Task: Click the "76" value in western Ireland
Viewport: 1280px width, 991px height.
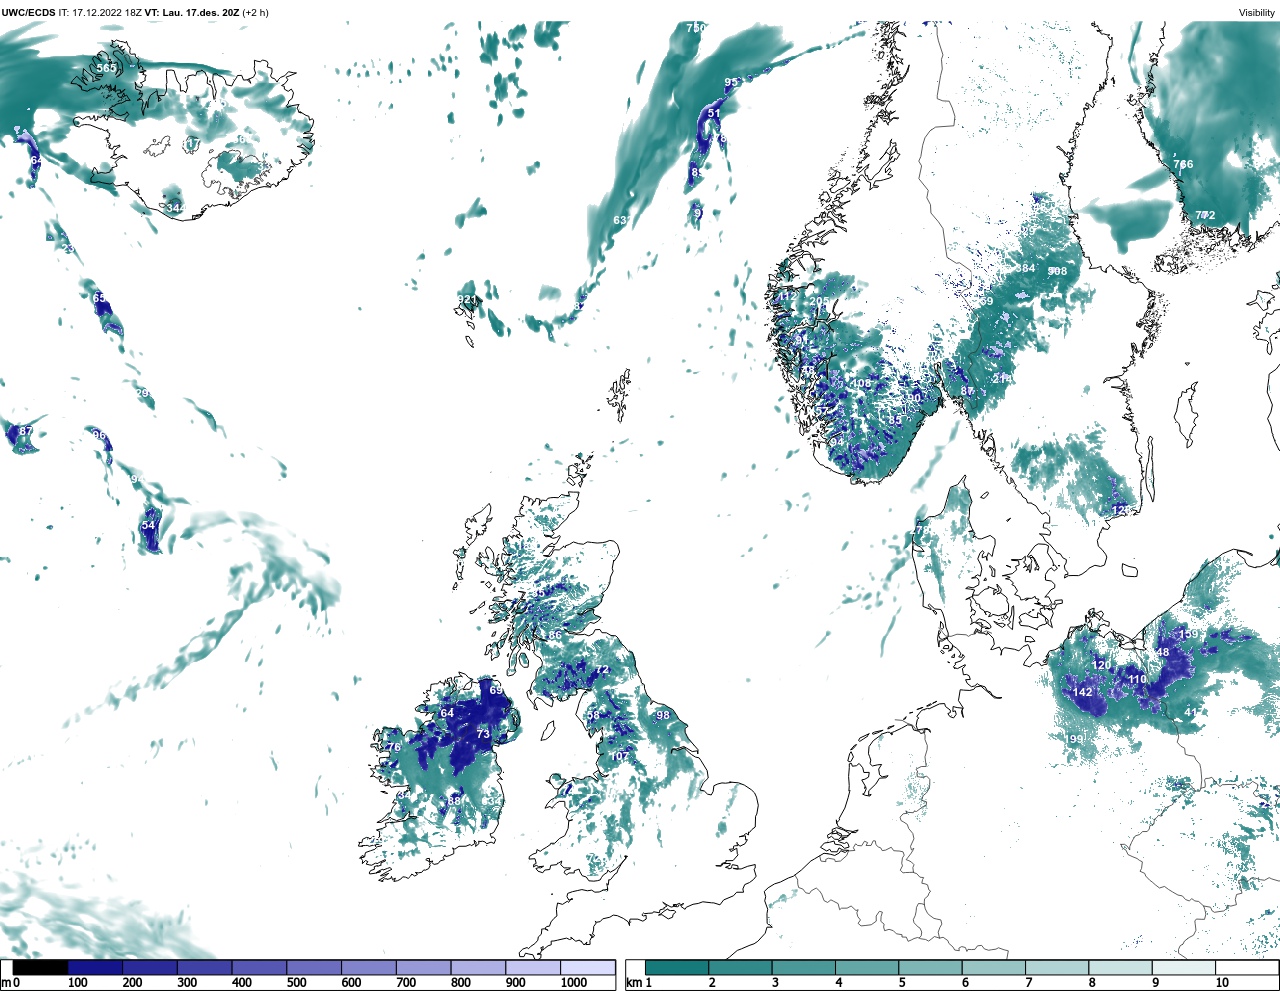Action: (x=394, y=748)
